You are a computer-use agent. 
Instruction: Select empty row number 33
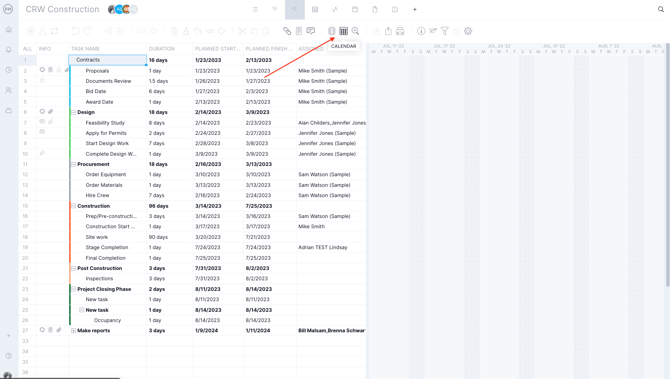[25, 341]
